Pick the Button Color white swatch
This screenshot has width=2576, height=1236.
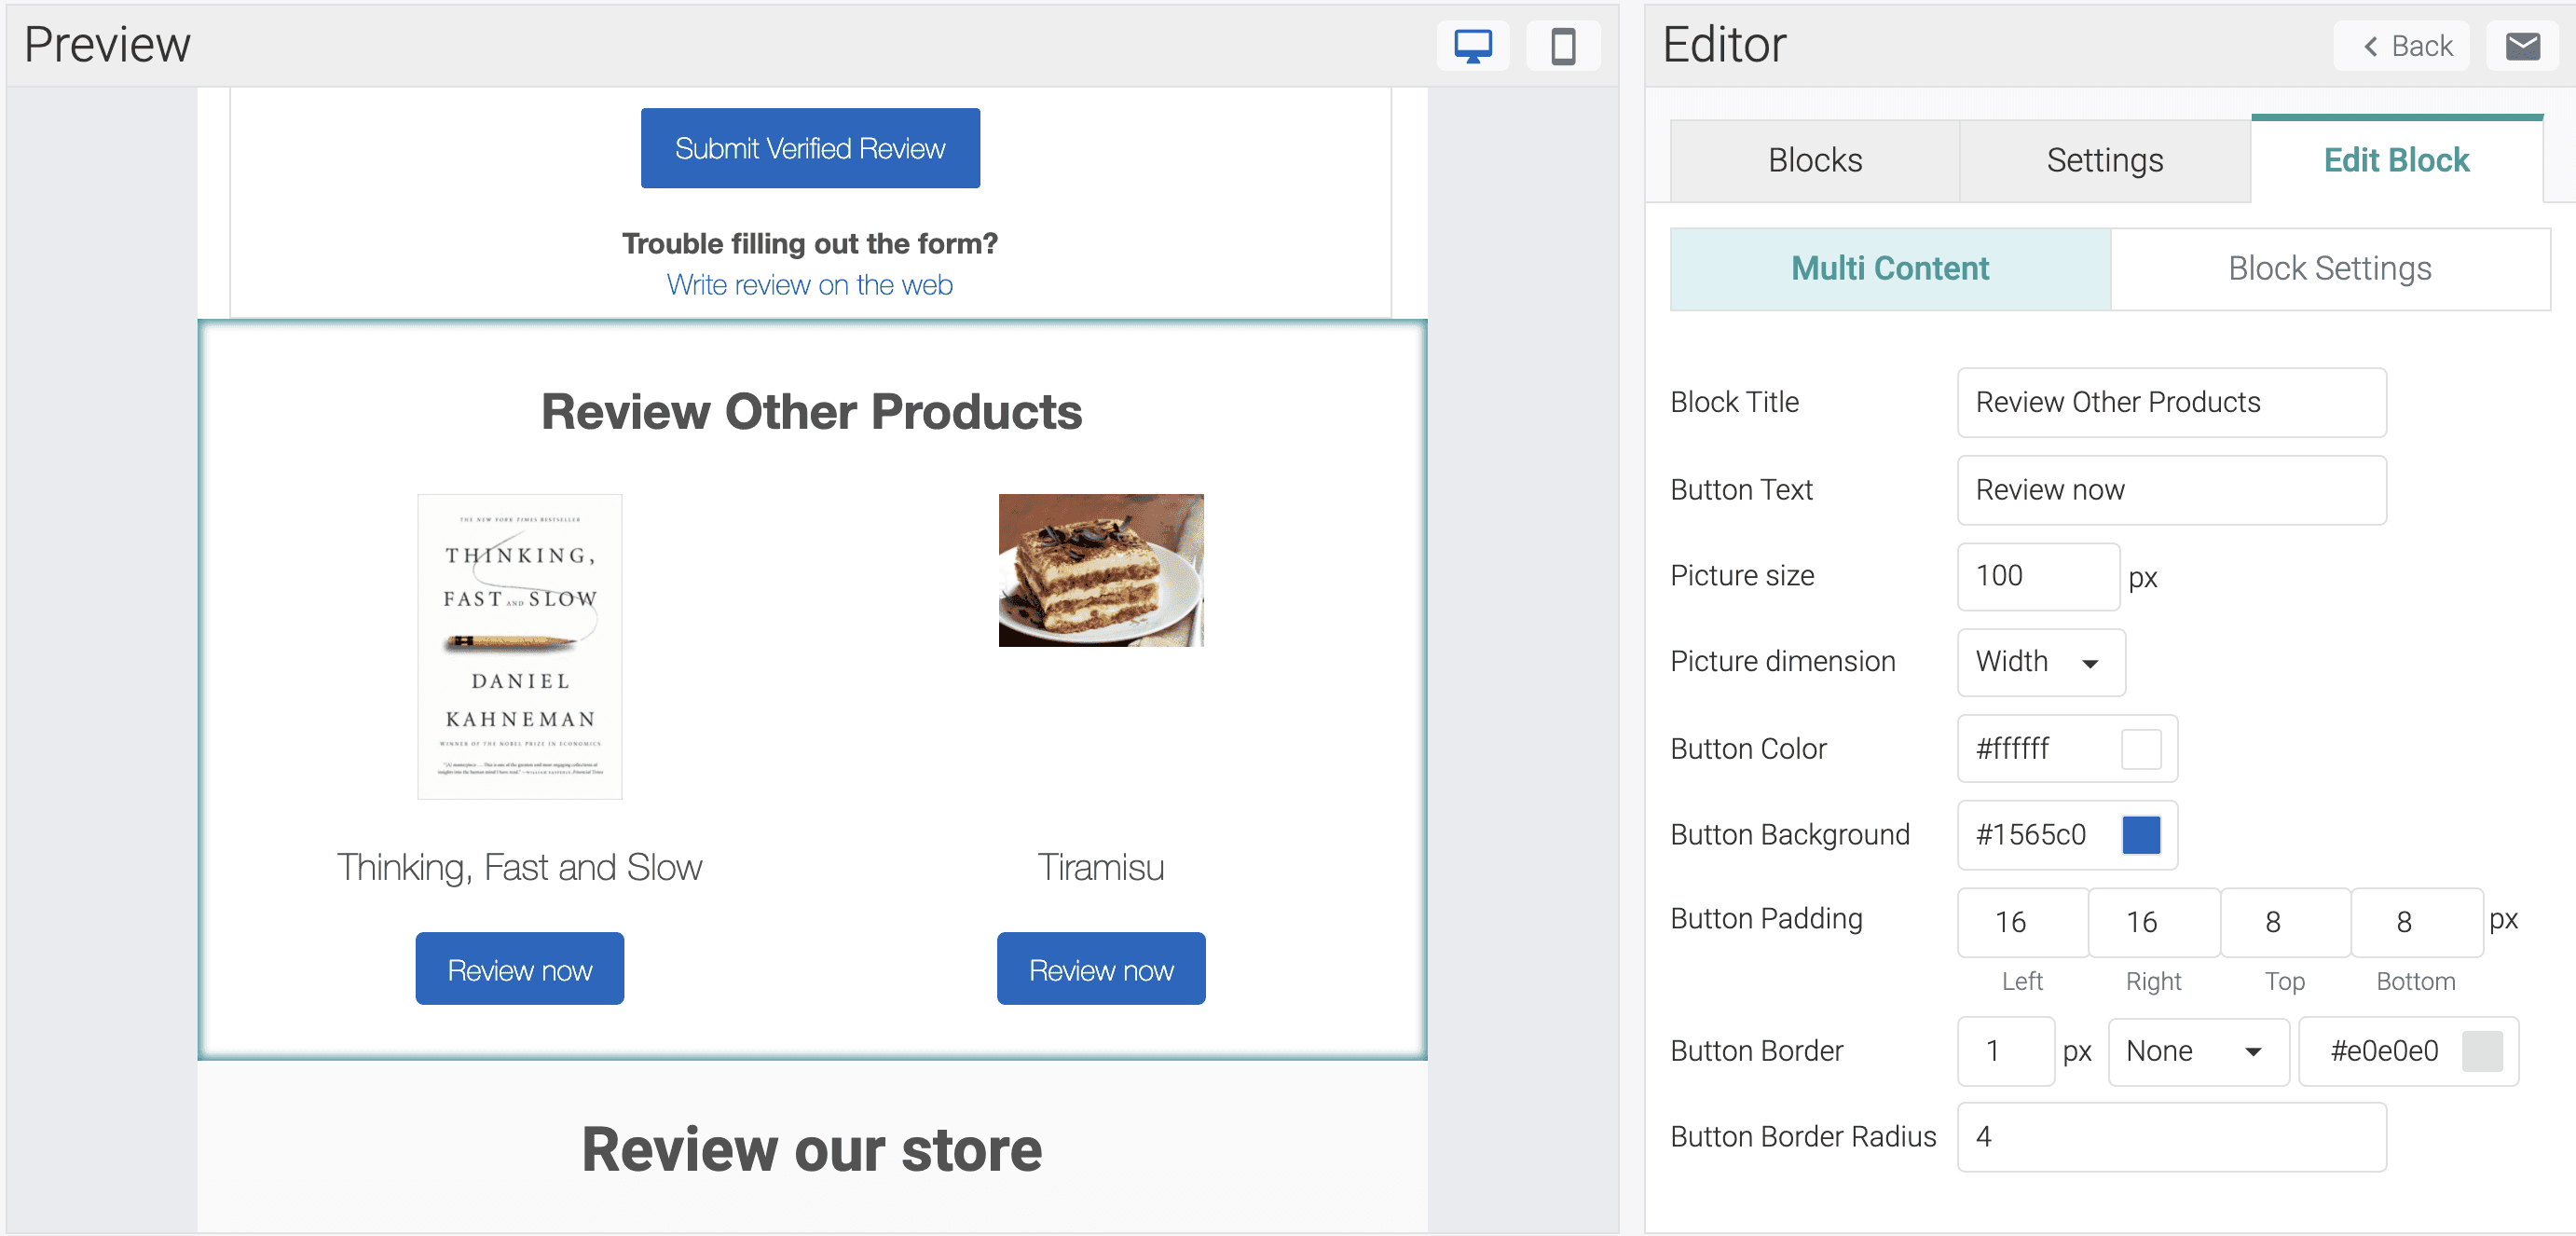2141,749
